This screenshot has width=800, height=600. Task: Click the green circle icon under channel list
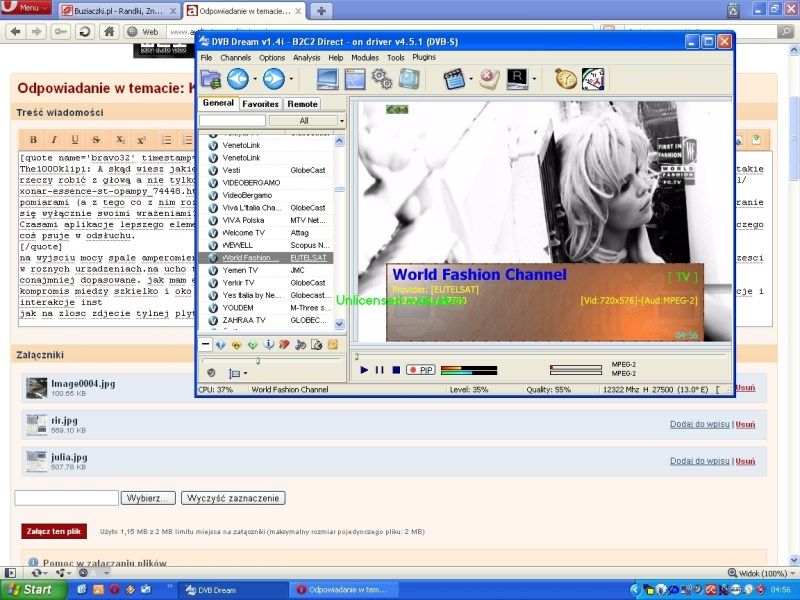tap(252, 345)
